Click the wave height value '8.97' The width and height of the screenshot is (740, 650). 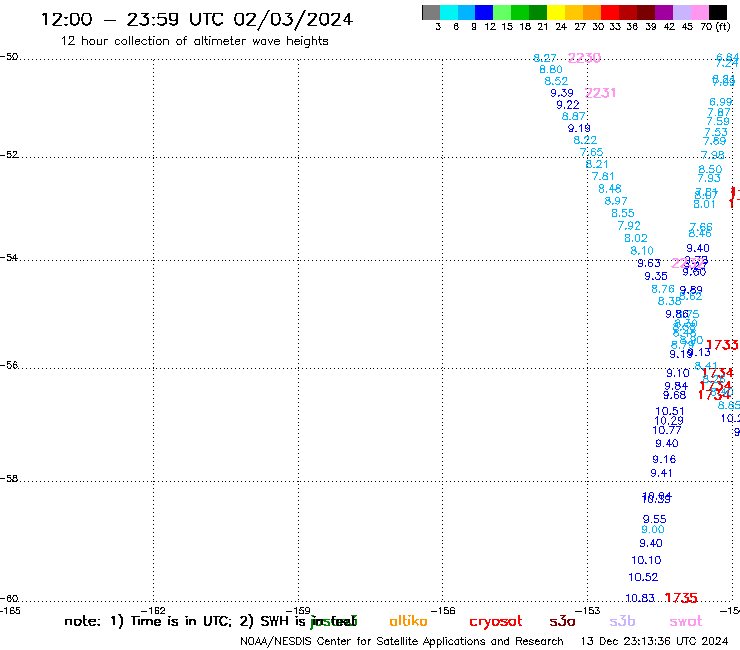[616, 201]
